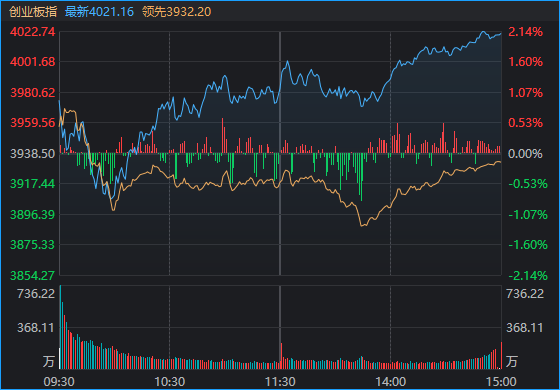The width and height of the screenshot is (560, 390).
Task: Click the -2.14% bottom percentage label
Action: point(528,276)
